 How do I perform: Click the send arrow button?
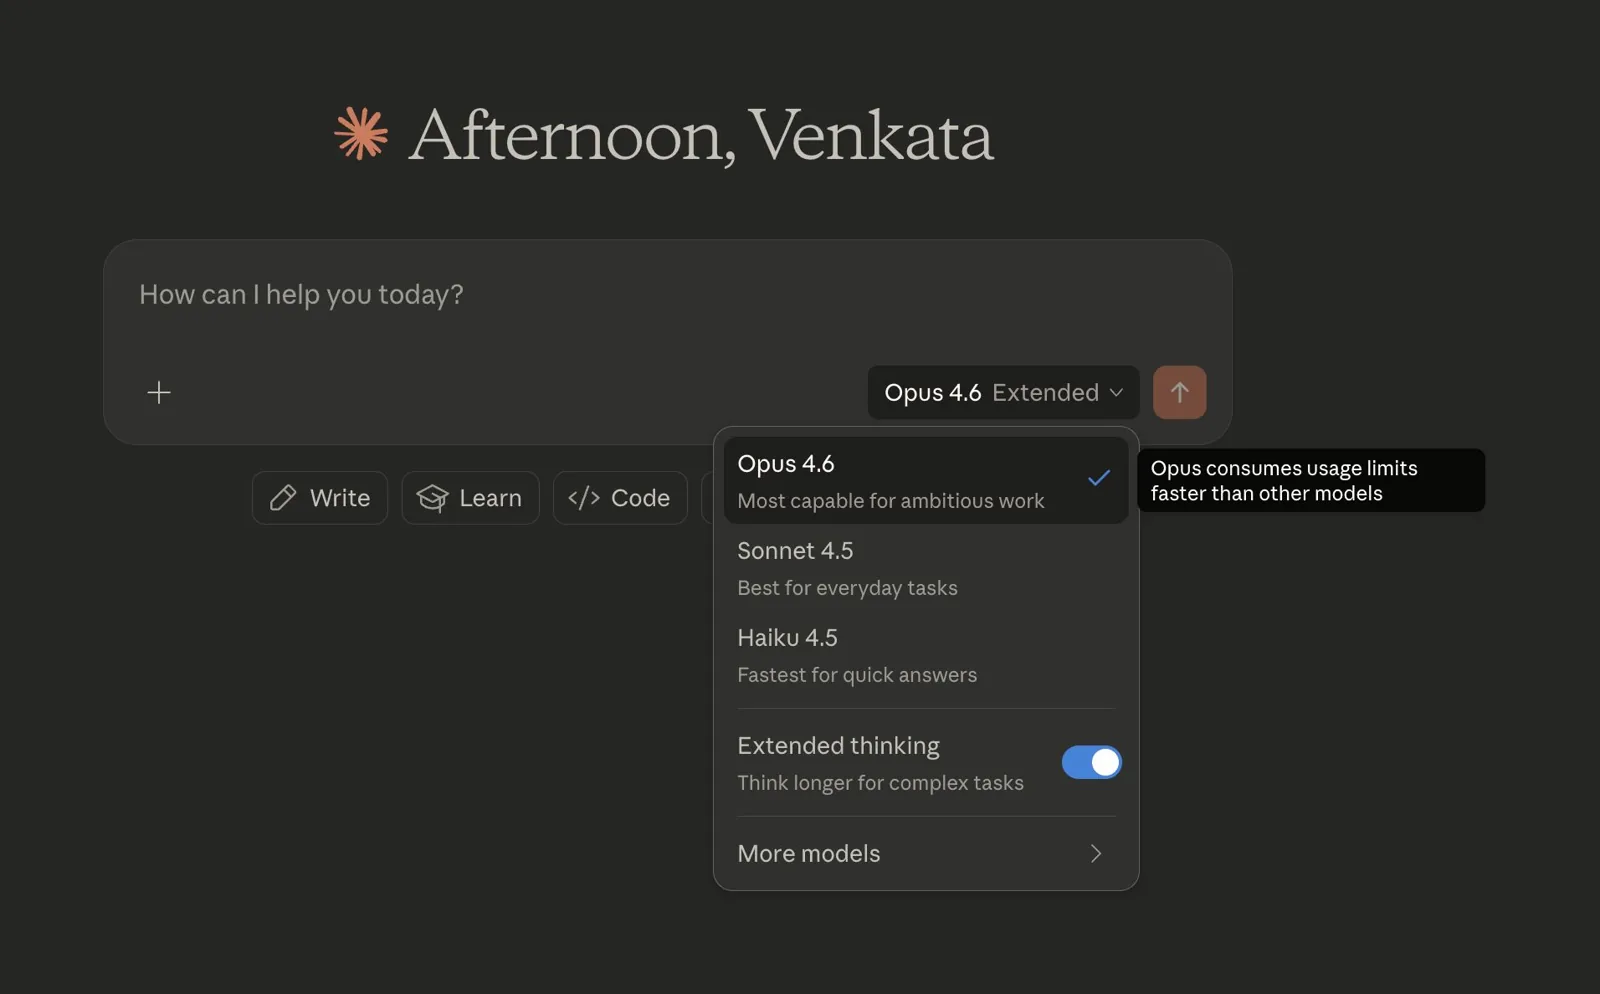[1179, 392]
